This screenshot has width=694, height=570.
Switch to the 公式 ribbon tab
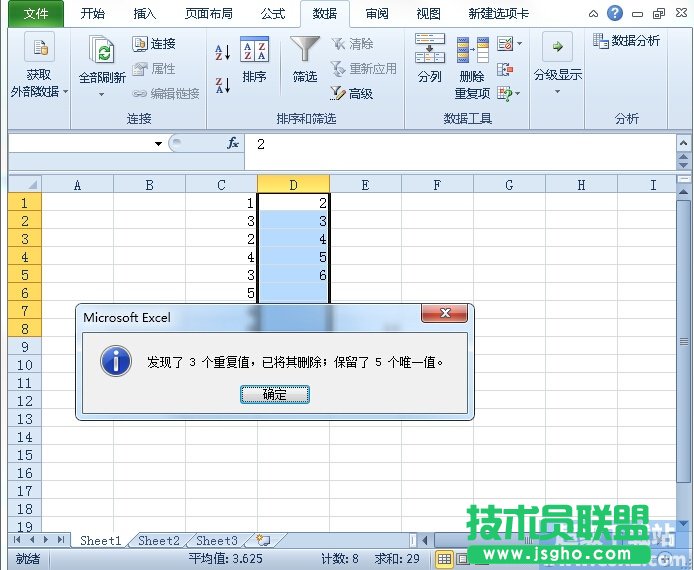pos(272,14)
